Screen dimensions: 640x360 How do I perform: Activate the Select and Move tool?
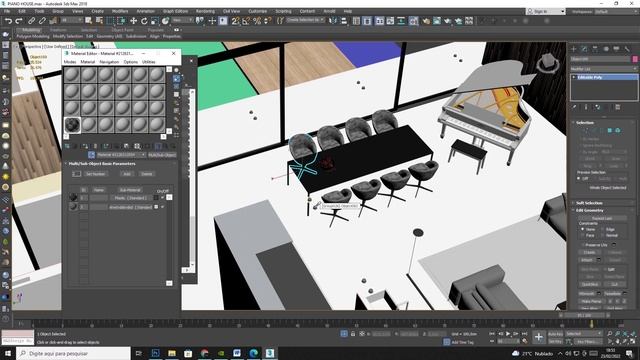tap(133, 20)
